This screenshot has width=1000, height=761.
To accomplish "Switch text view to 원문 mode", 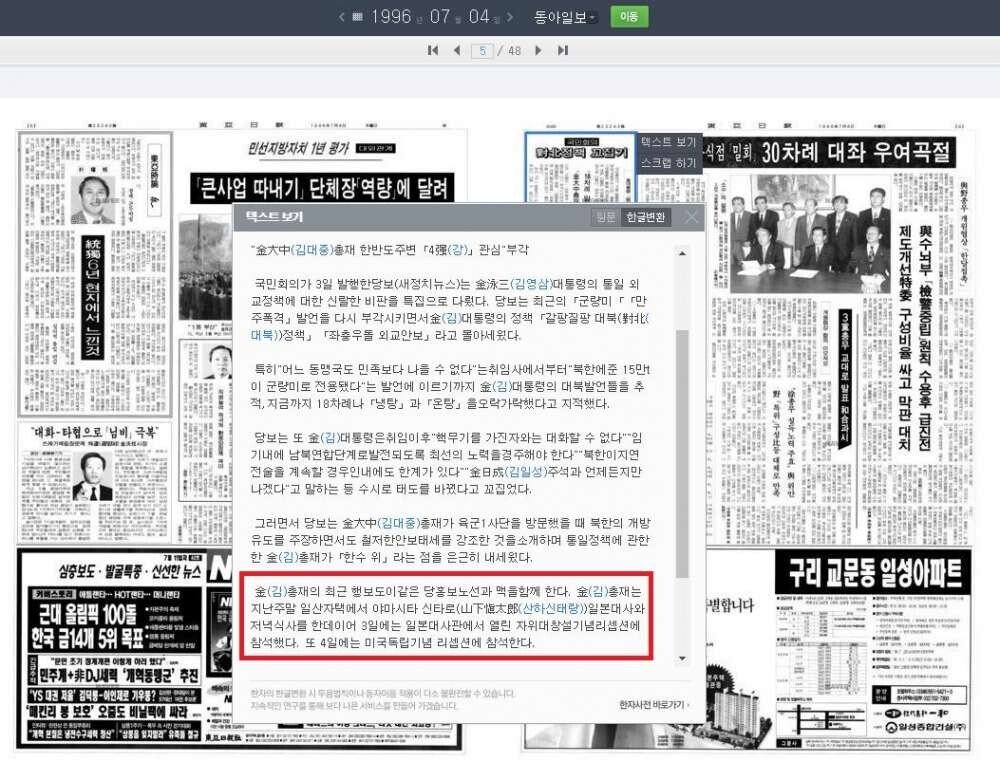I will pos(606,218).
